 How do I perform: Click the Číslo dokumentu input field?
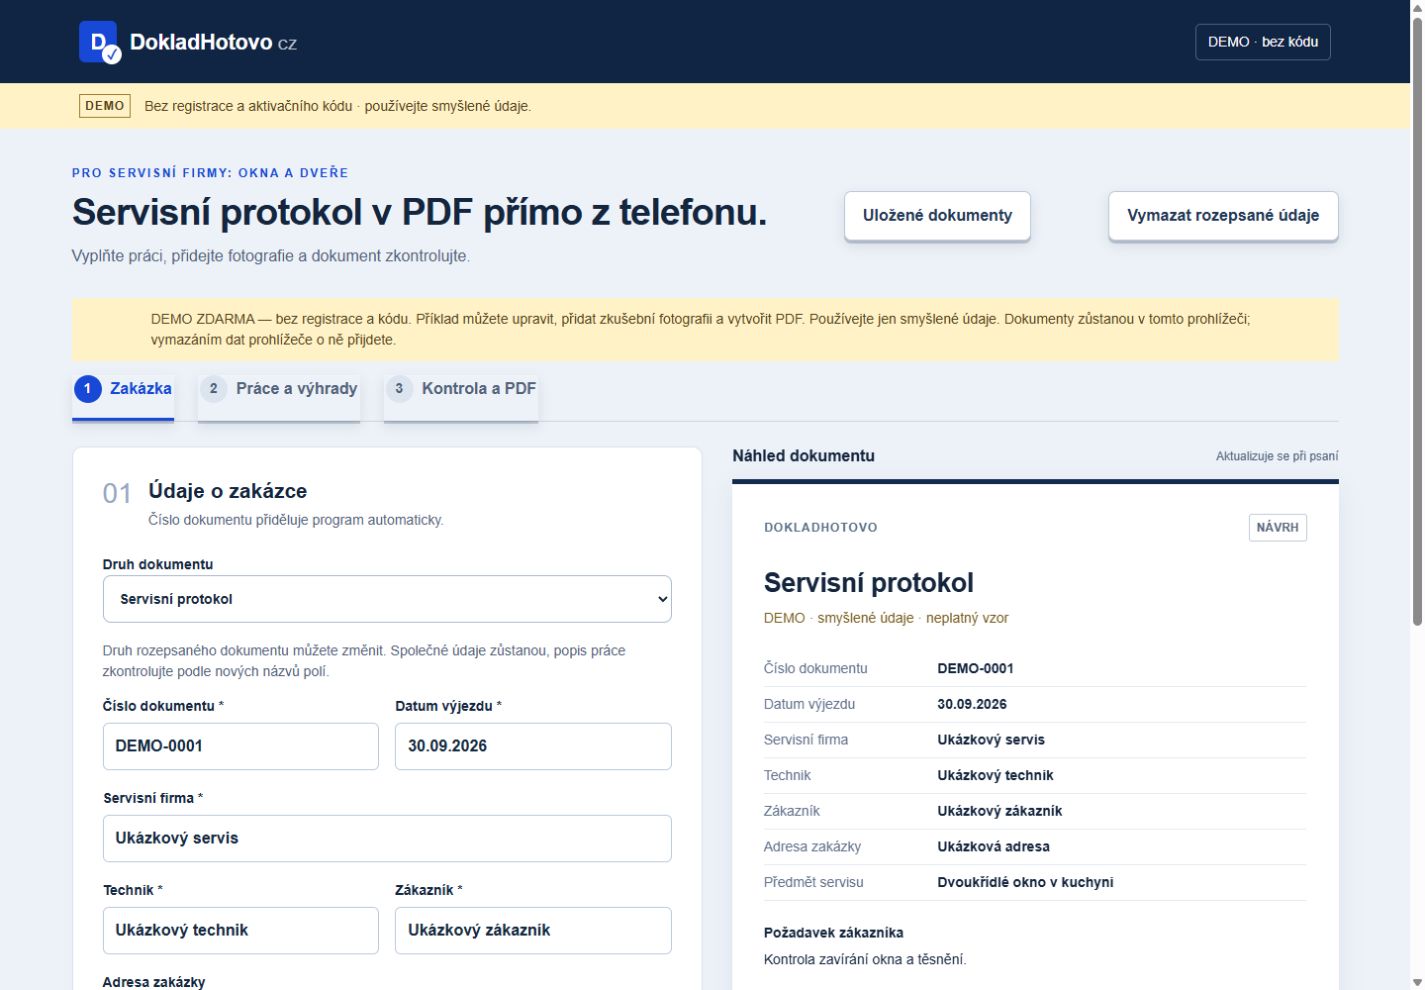[241, 746]
